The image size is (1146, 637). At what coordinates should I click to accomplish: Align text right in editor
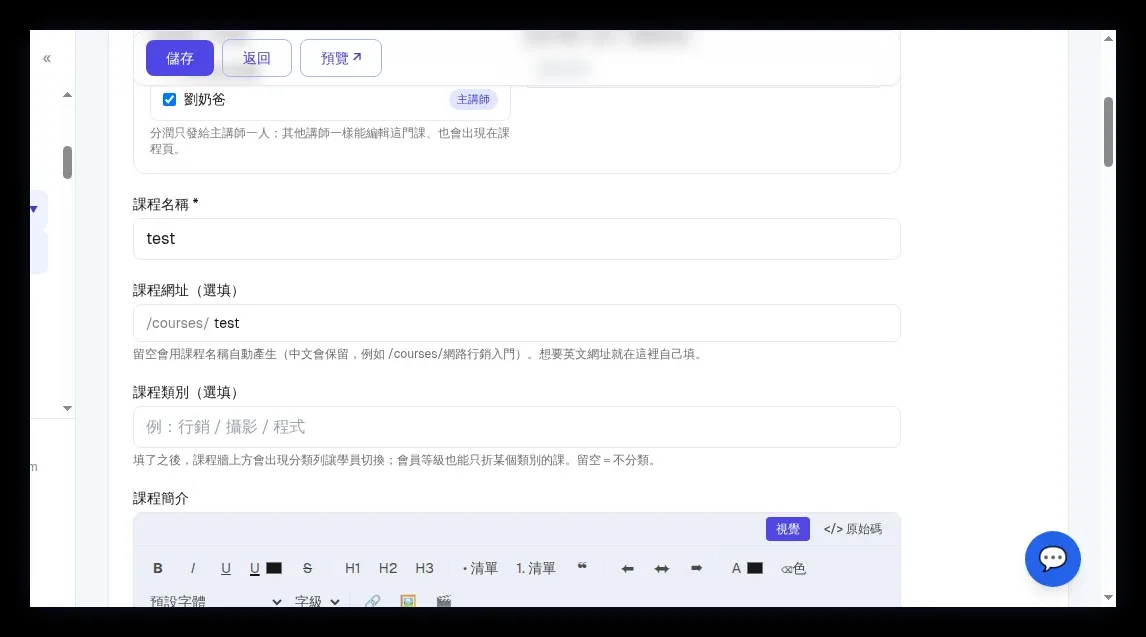(x=697, y=568)
